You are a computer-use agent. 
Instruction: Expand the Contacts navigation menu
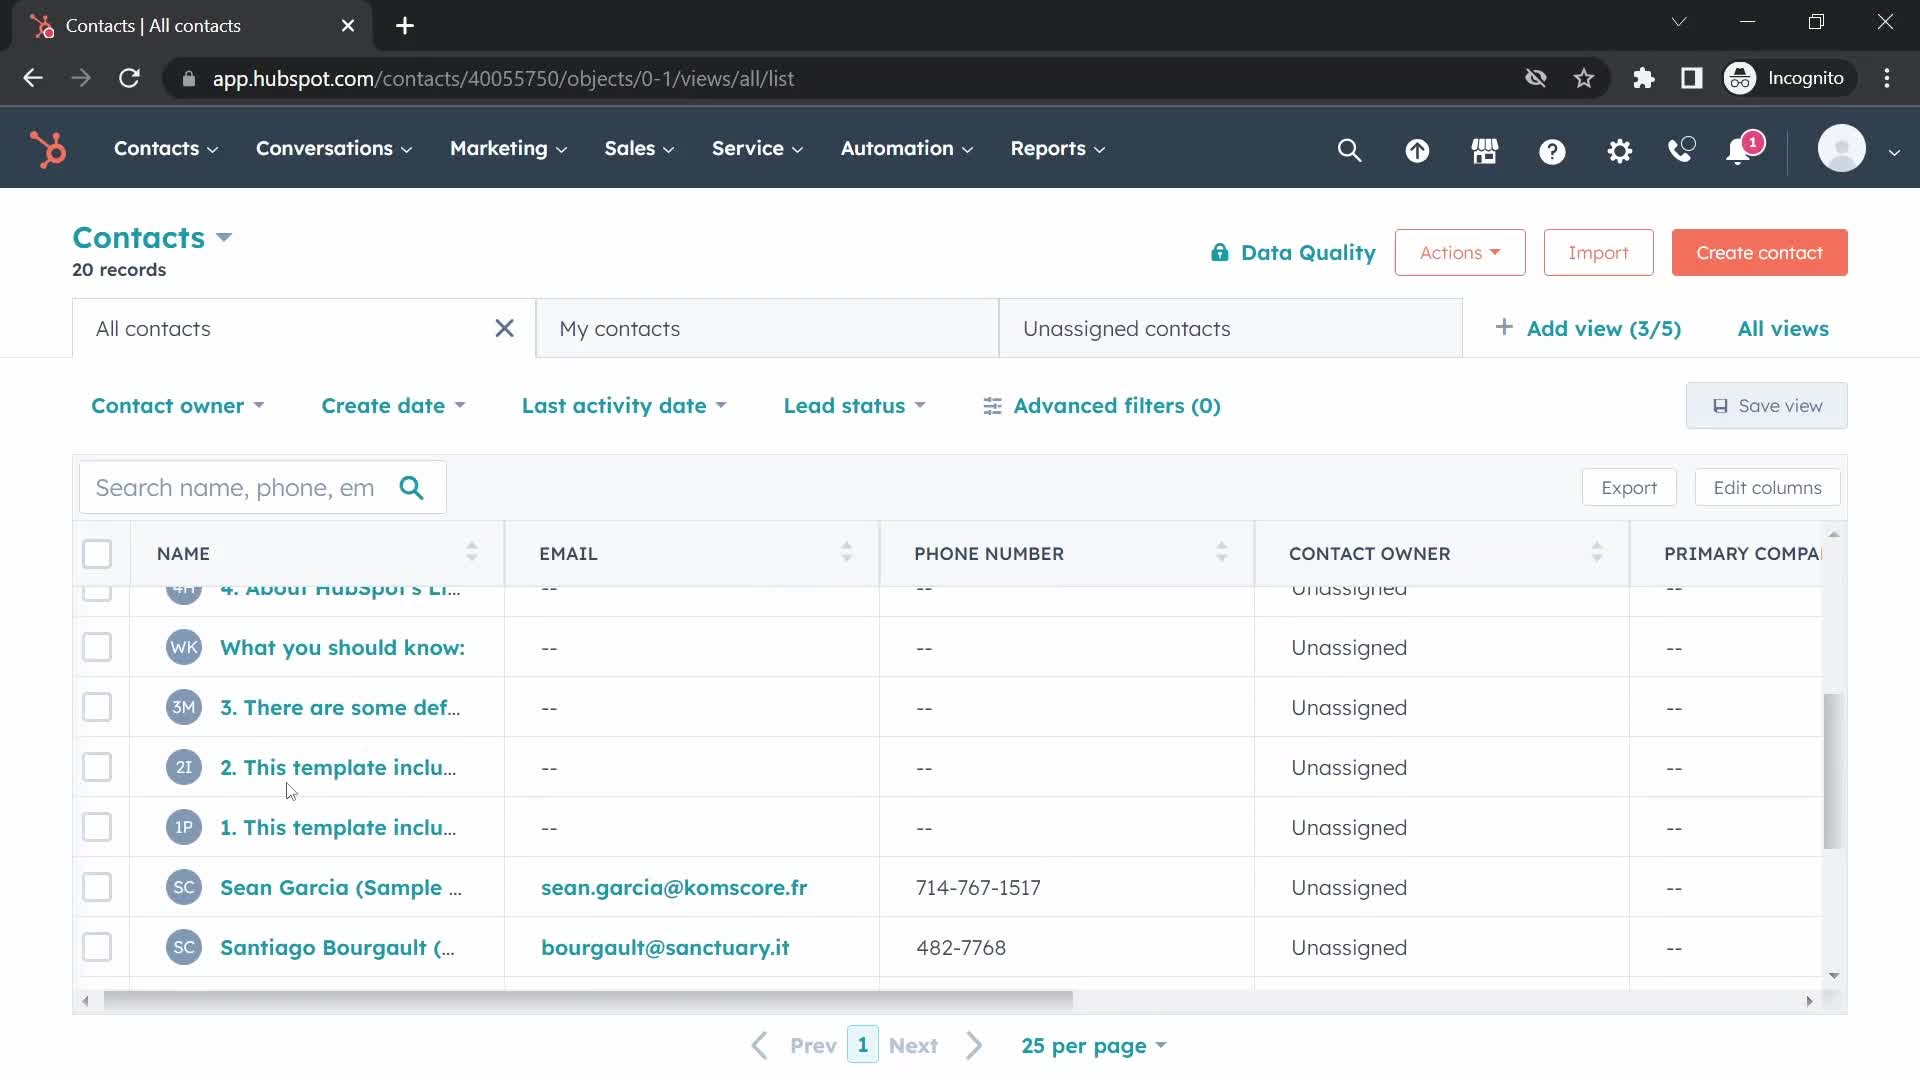(x=166, y=149)
